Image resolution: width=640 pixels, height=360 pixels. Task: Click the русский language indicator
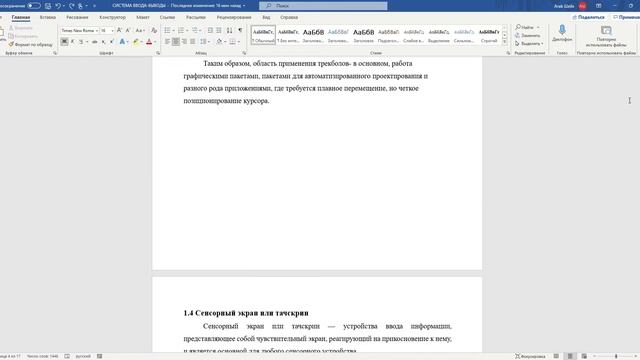83,356
